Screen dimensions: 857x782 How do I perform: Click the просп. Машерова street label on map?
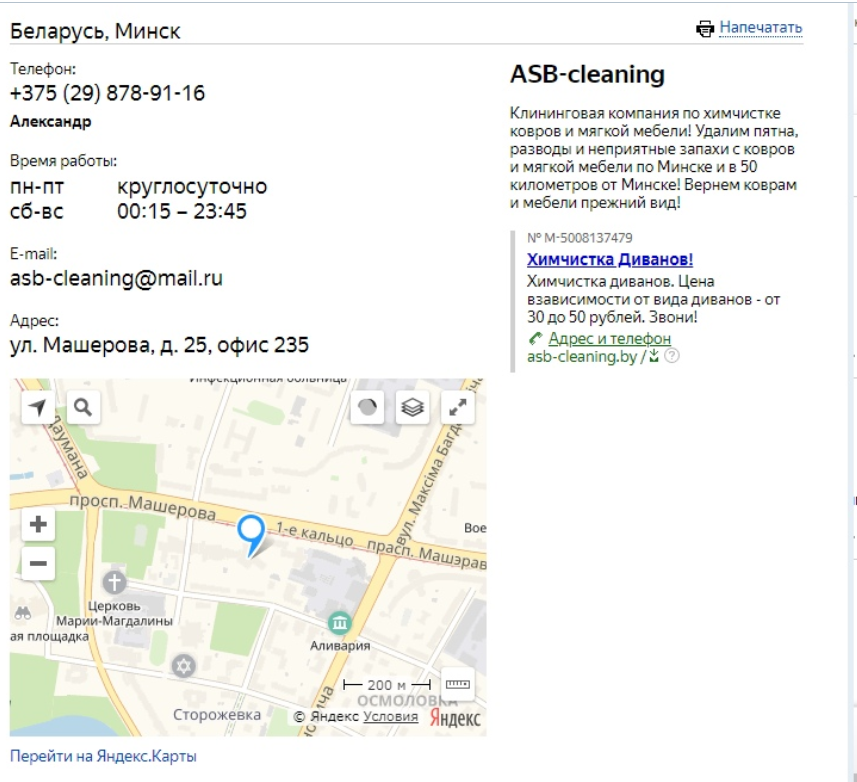pos(143,505)
